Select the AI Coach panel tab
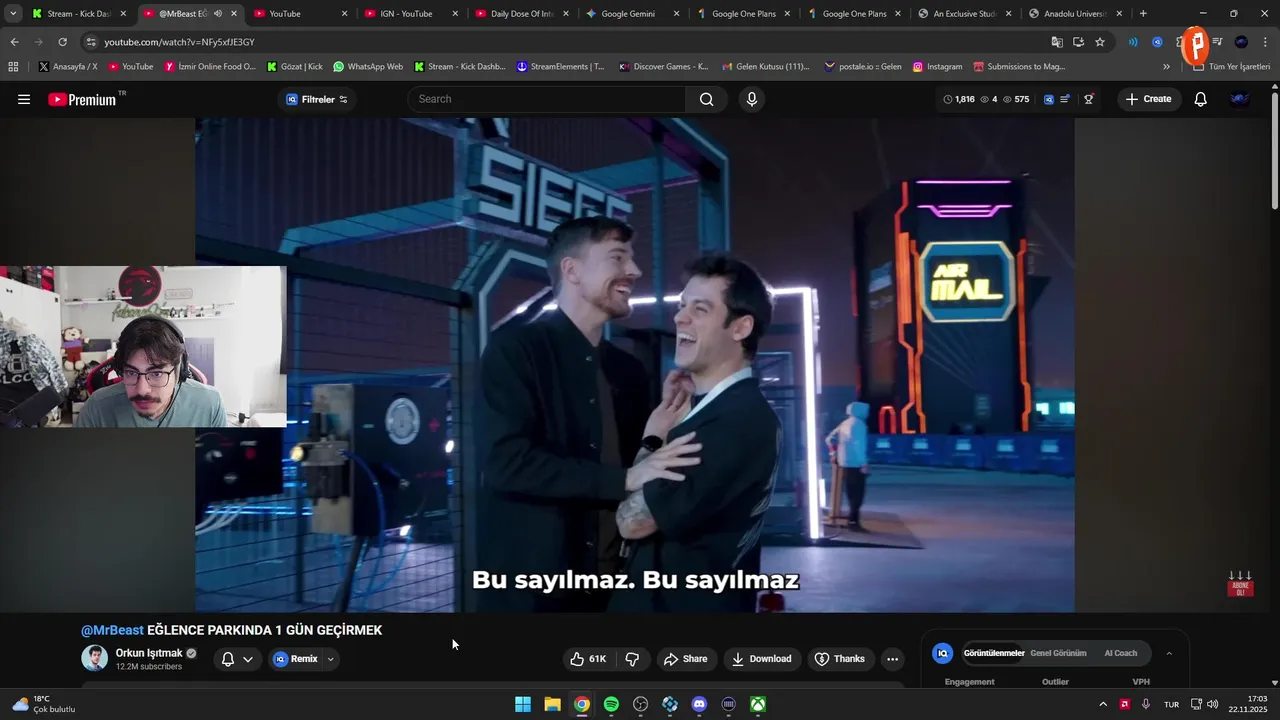 pos(1120,653)
